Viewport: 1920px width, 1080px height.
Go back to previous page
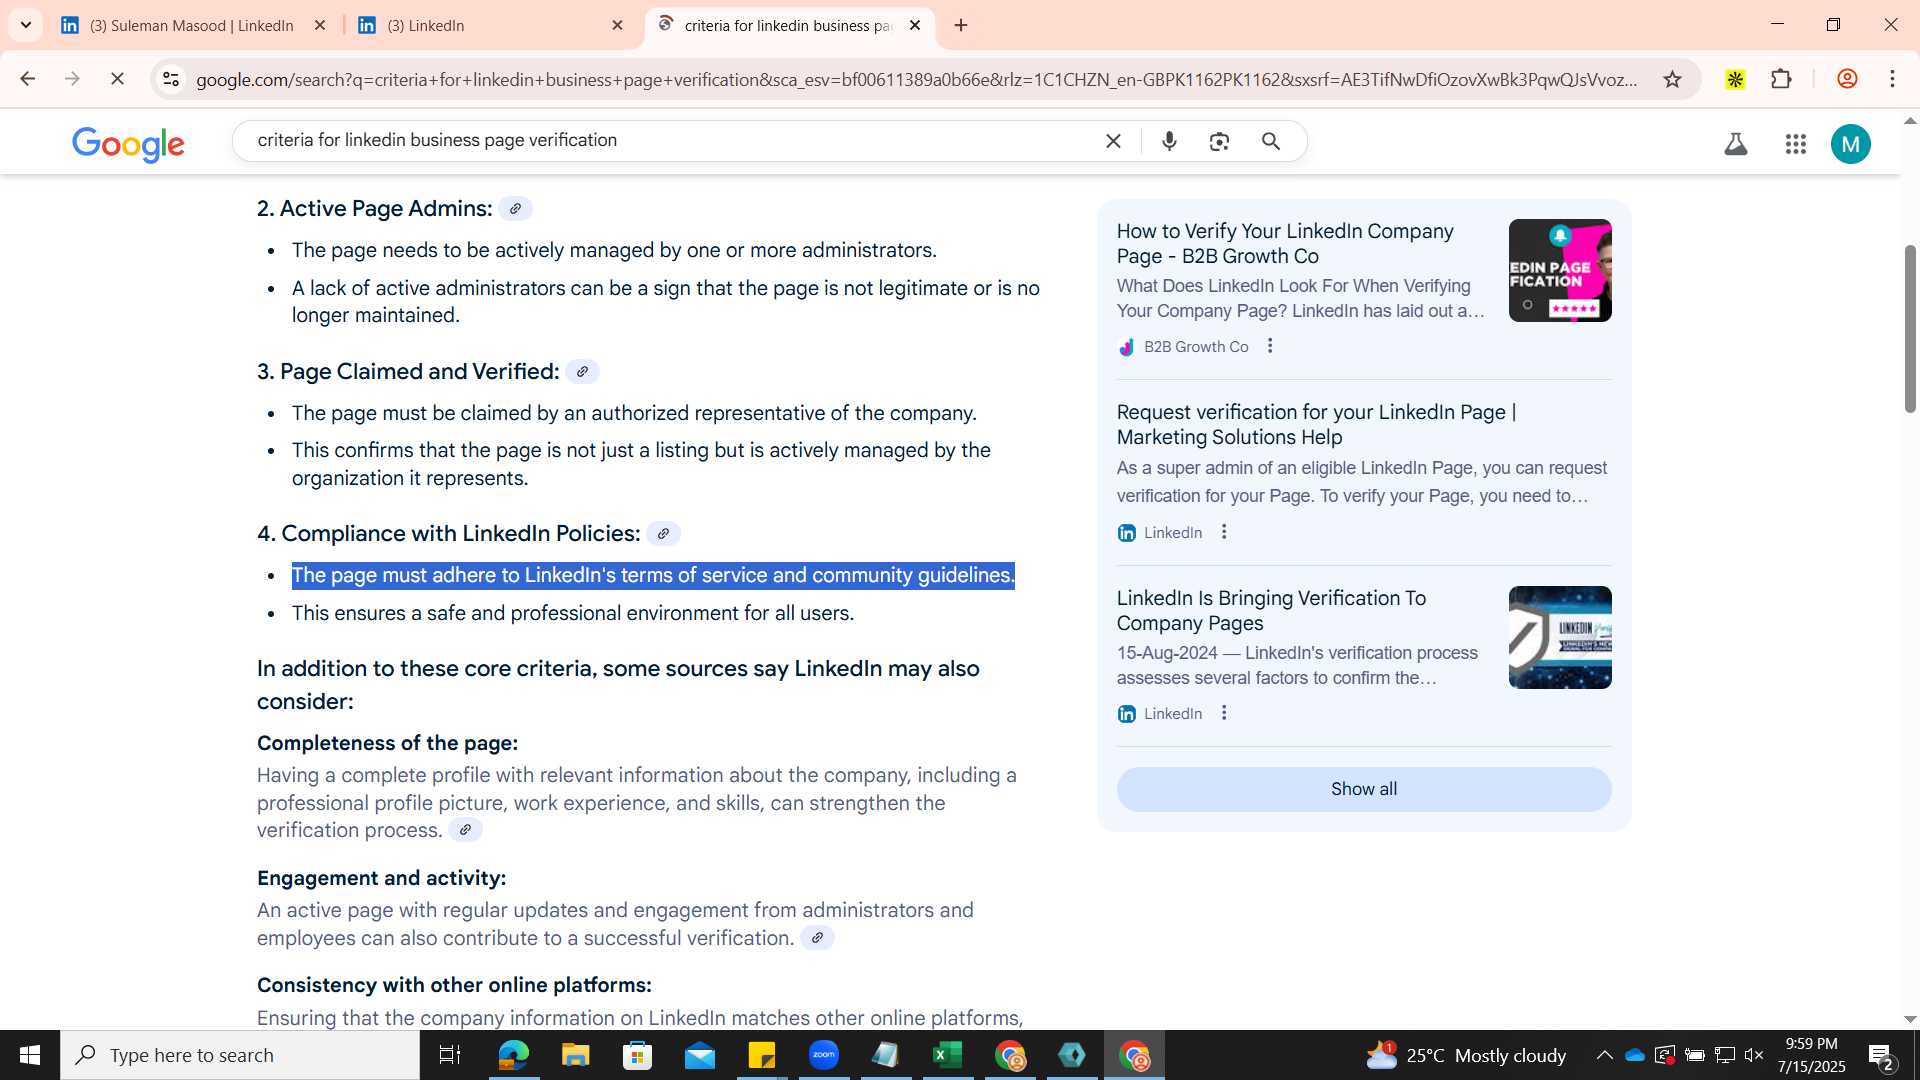(x=28, y=79)
